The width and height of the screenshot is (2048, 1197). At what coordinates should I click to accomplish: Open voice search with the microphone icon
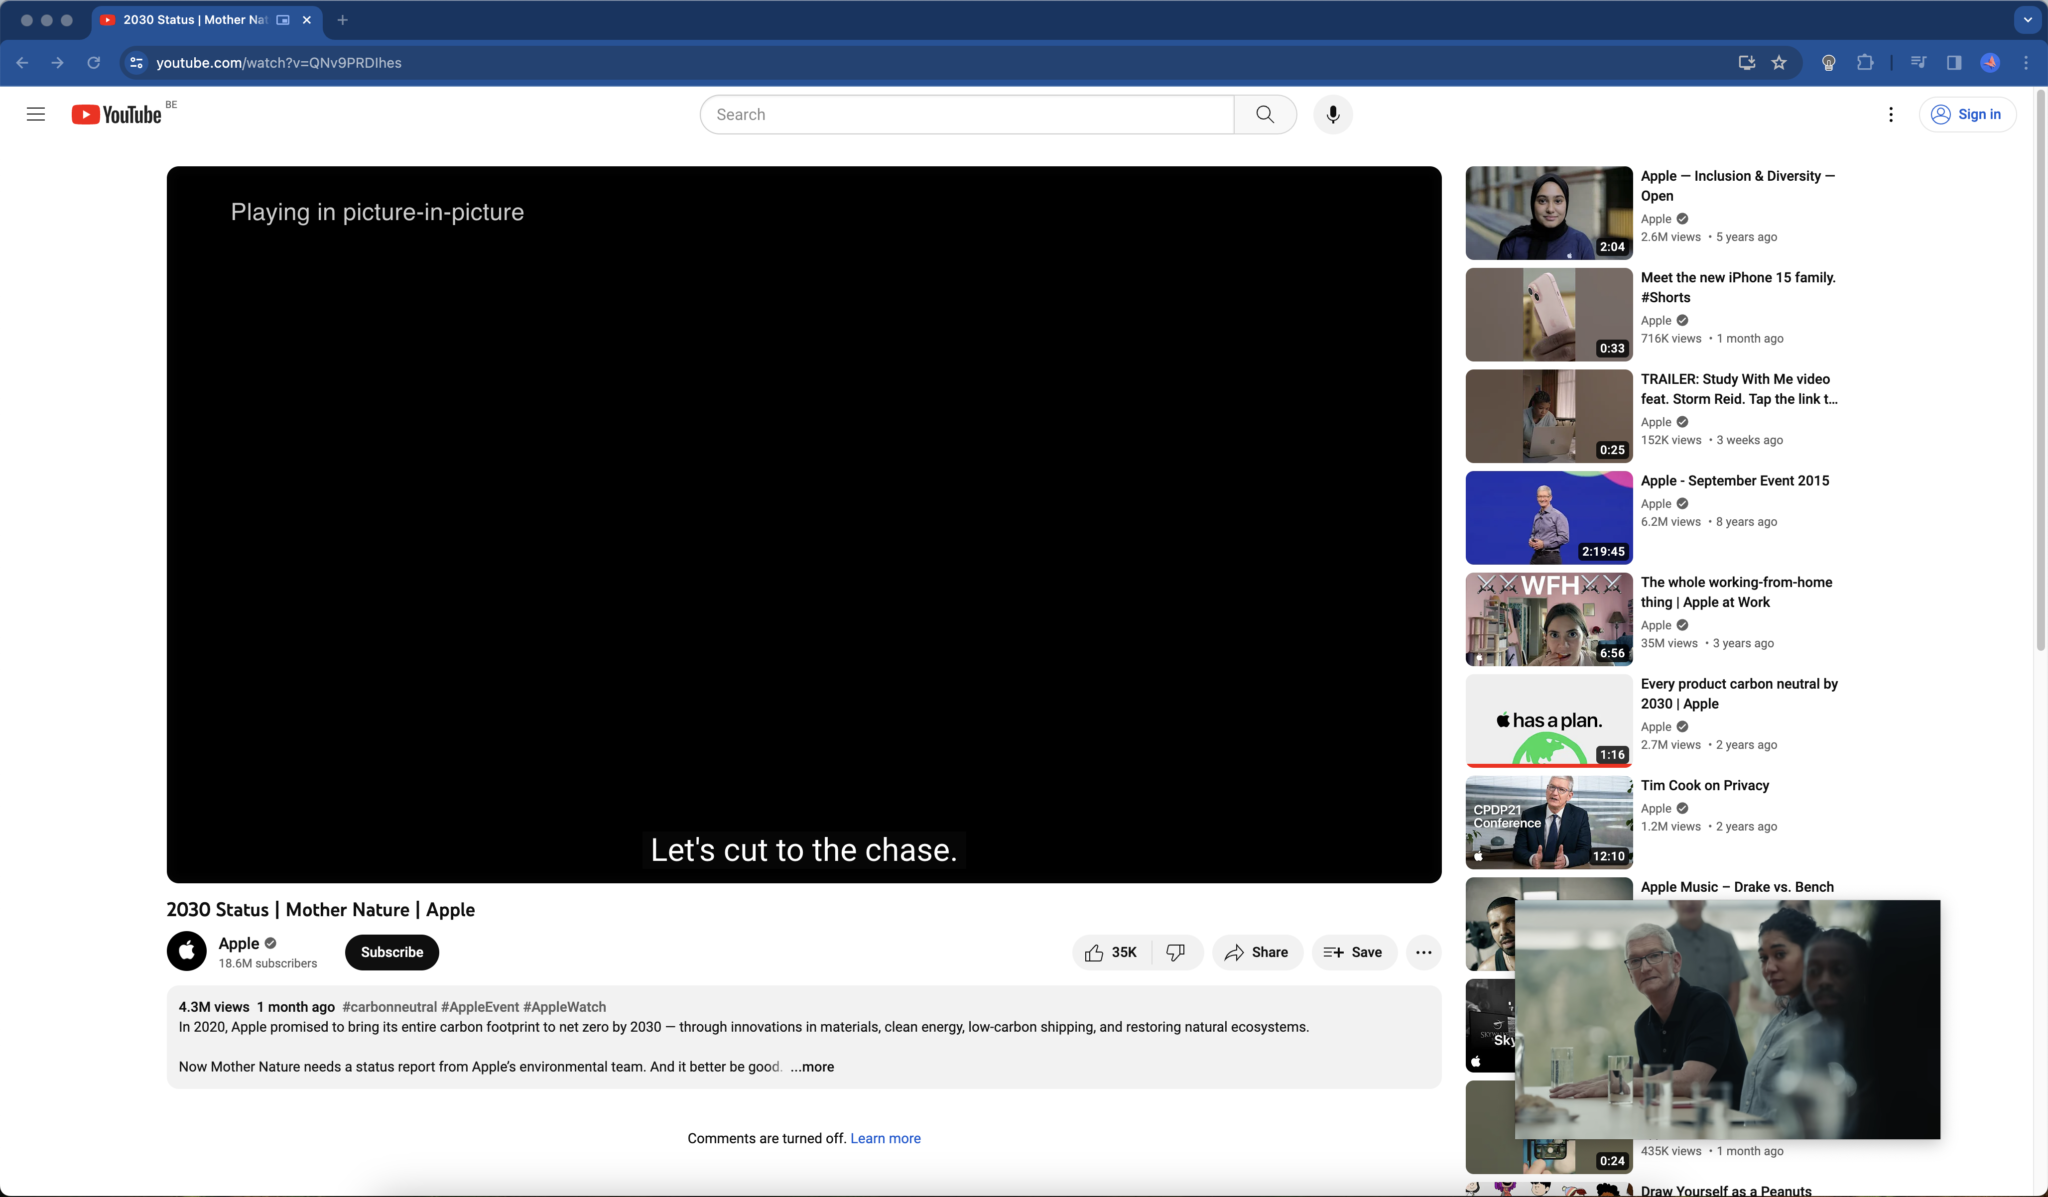pos(1332,114)
